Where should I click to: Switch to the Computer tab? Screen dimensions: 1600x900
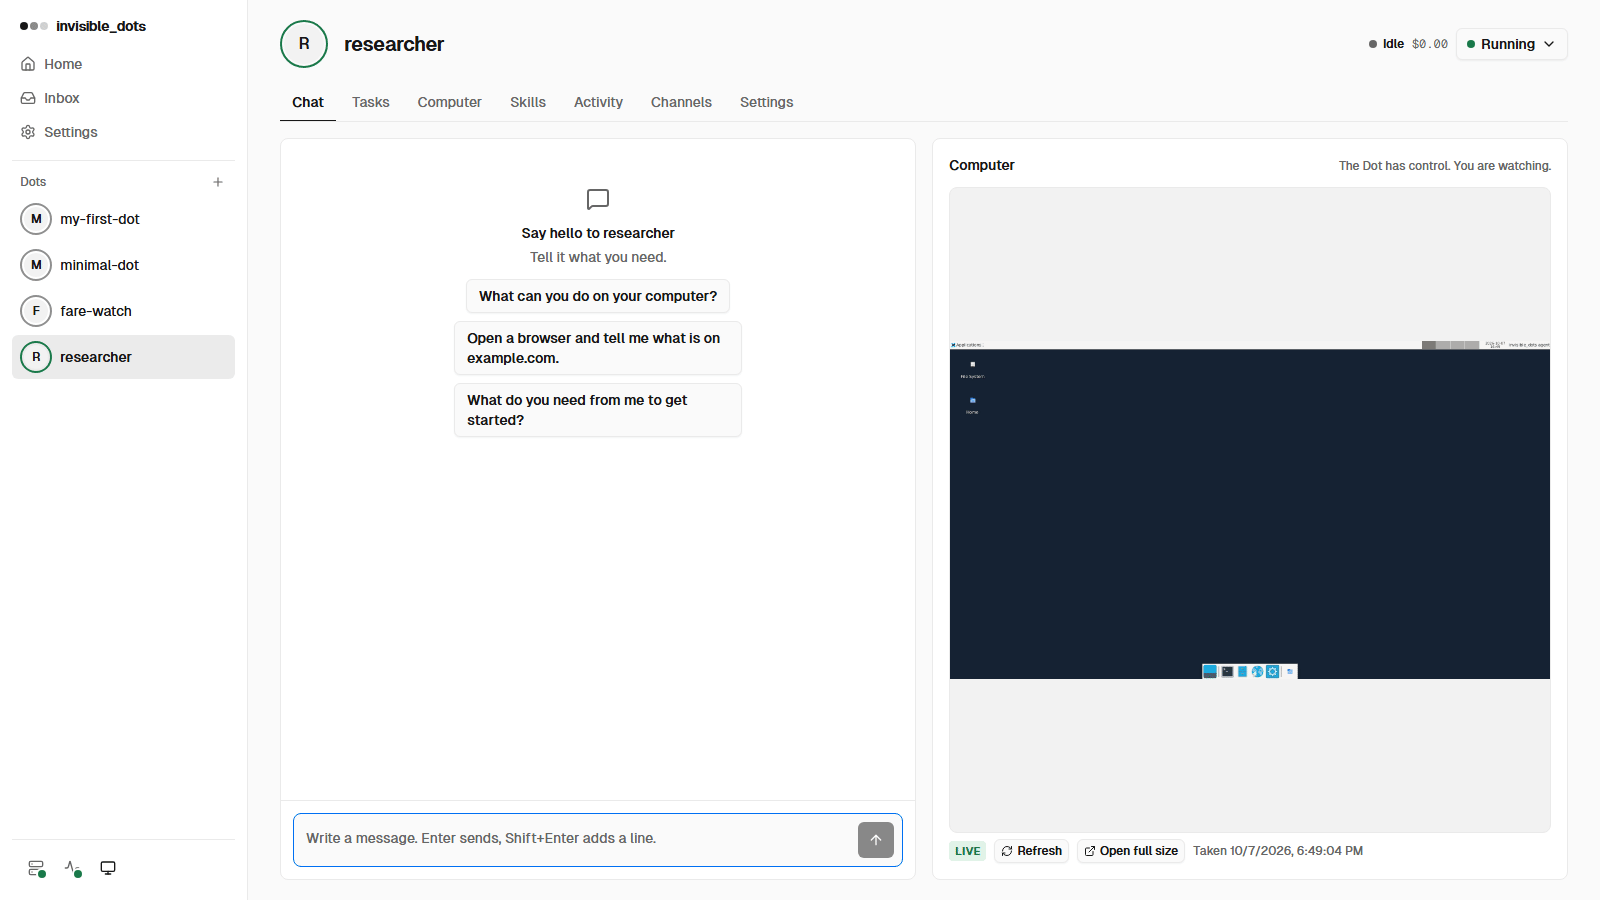449,102
